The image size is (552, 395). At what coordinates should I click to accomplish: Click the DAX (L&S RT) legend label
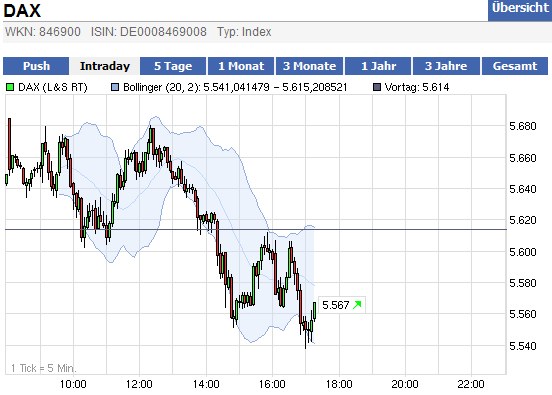click(53, 87)
